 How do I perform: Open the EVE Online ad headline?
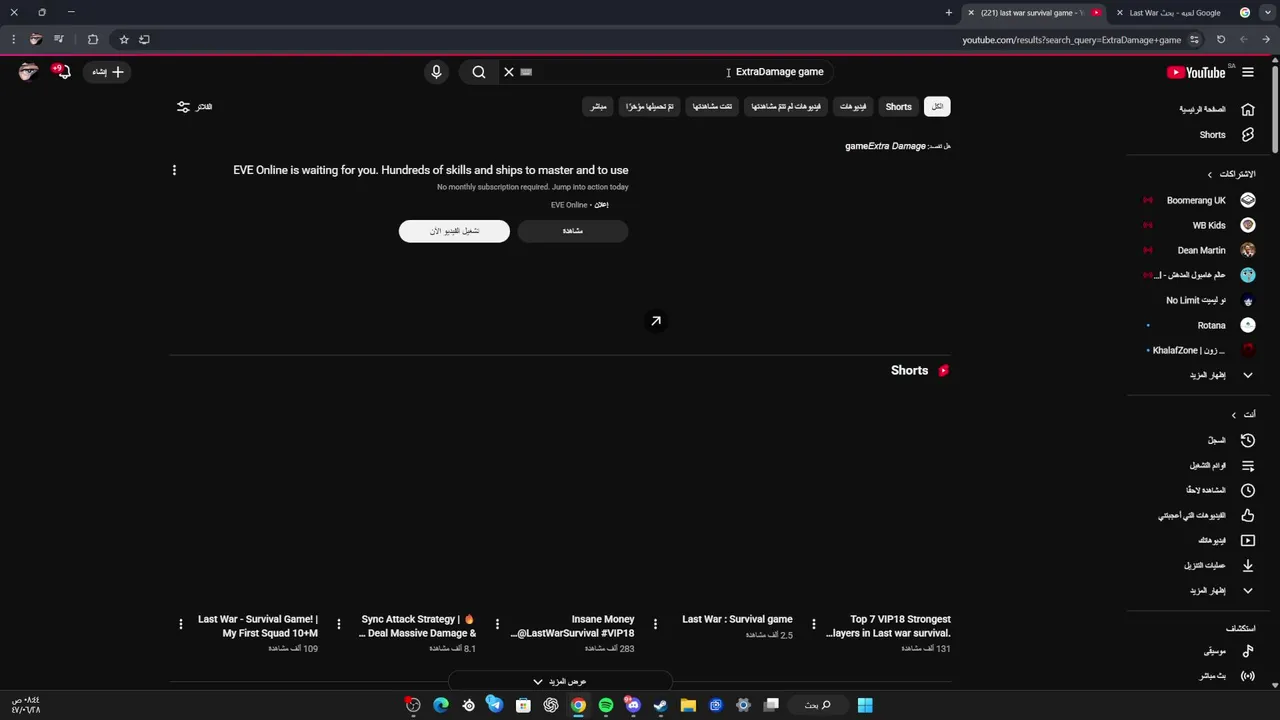point(431,170)
